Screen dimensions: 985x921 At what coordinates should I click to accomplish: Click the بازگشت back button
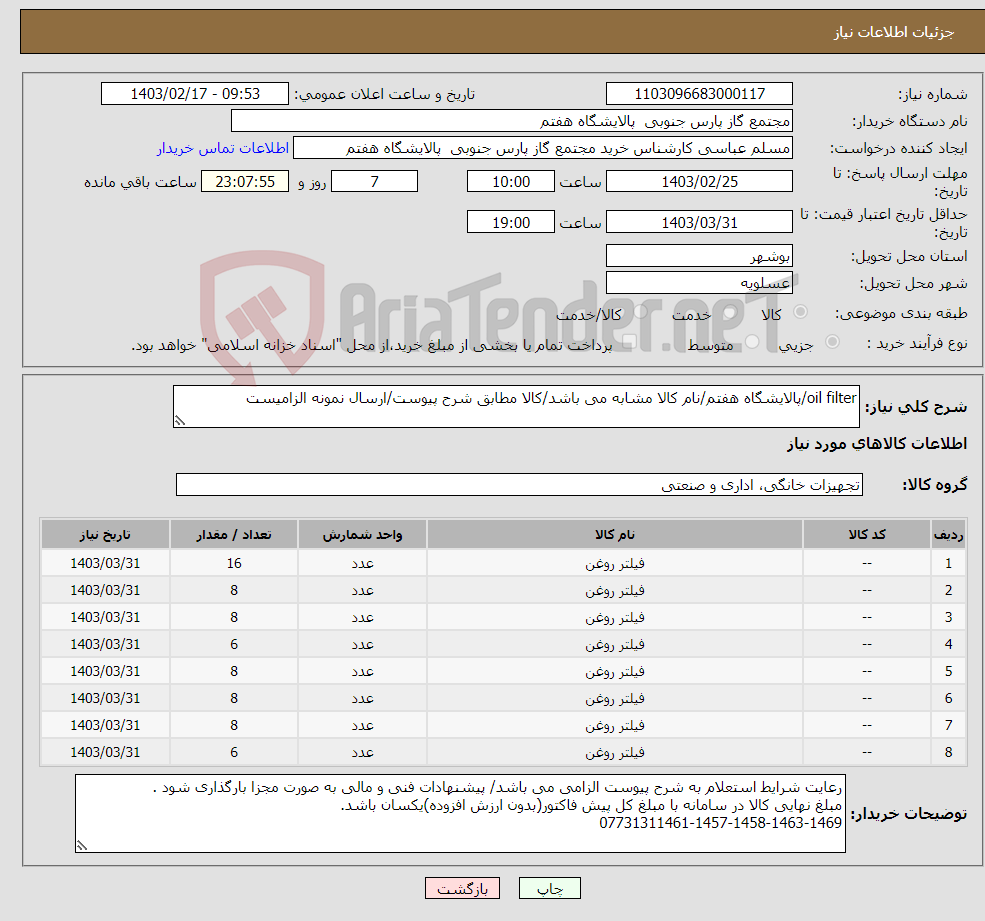[462, 888]
